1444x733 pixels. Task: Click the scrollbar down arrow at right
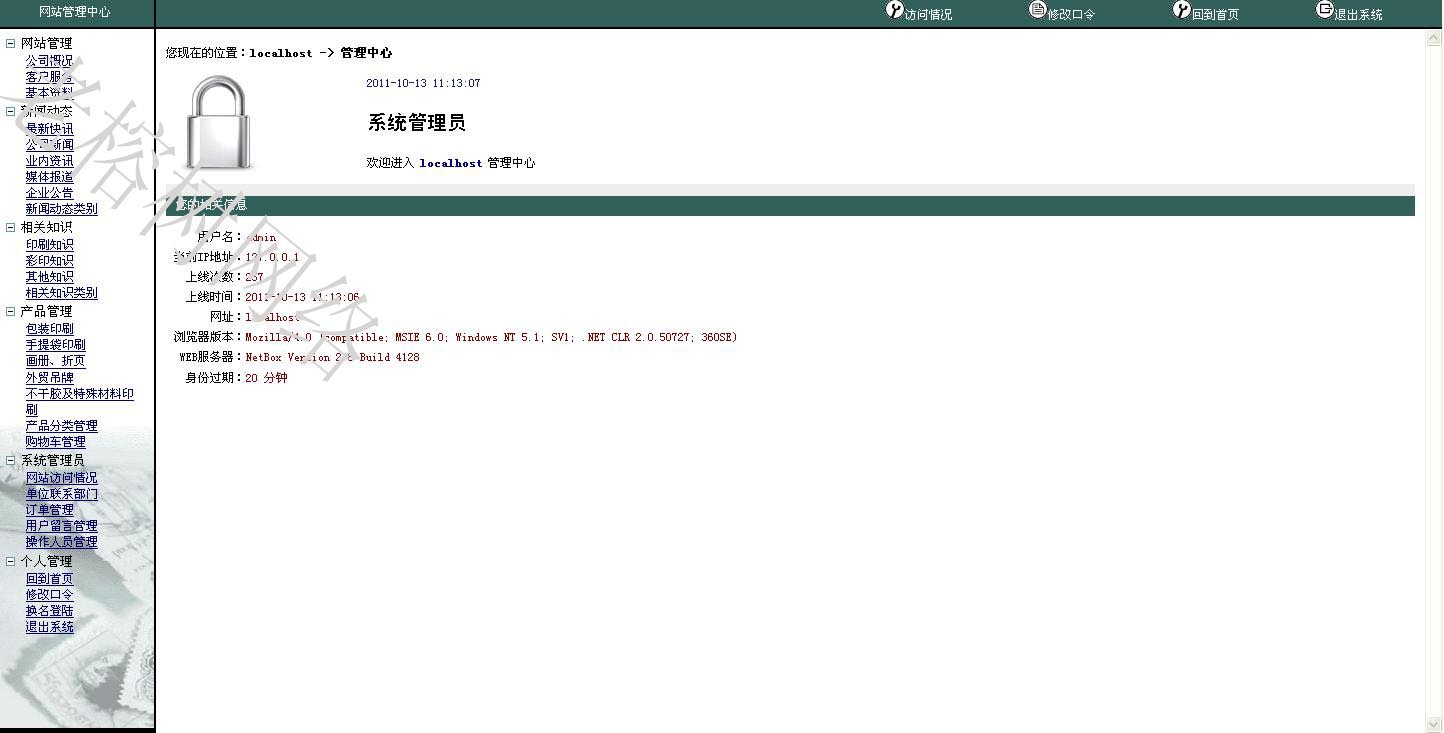[1434, 724]
